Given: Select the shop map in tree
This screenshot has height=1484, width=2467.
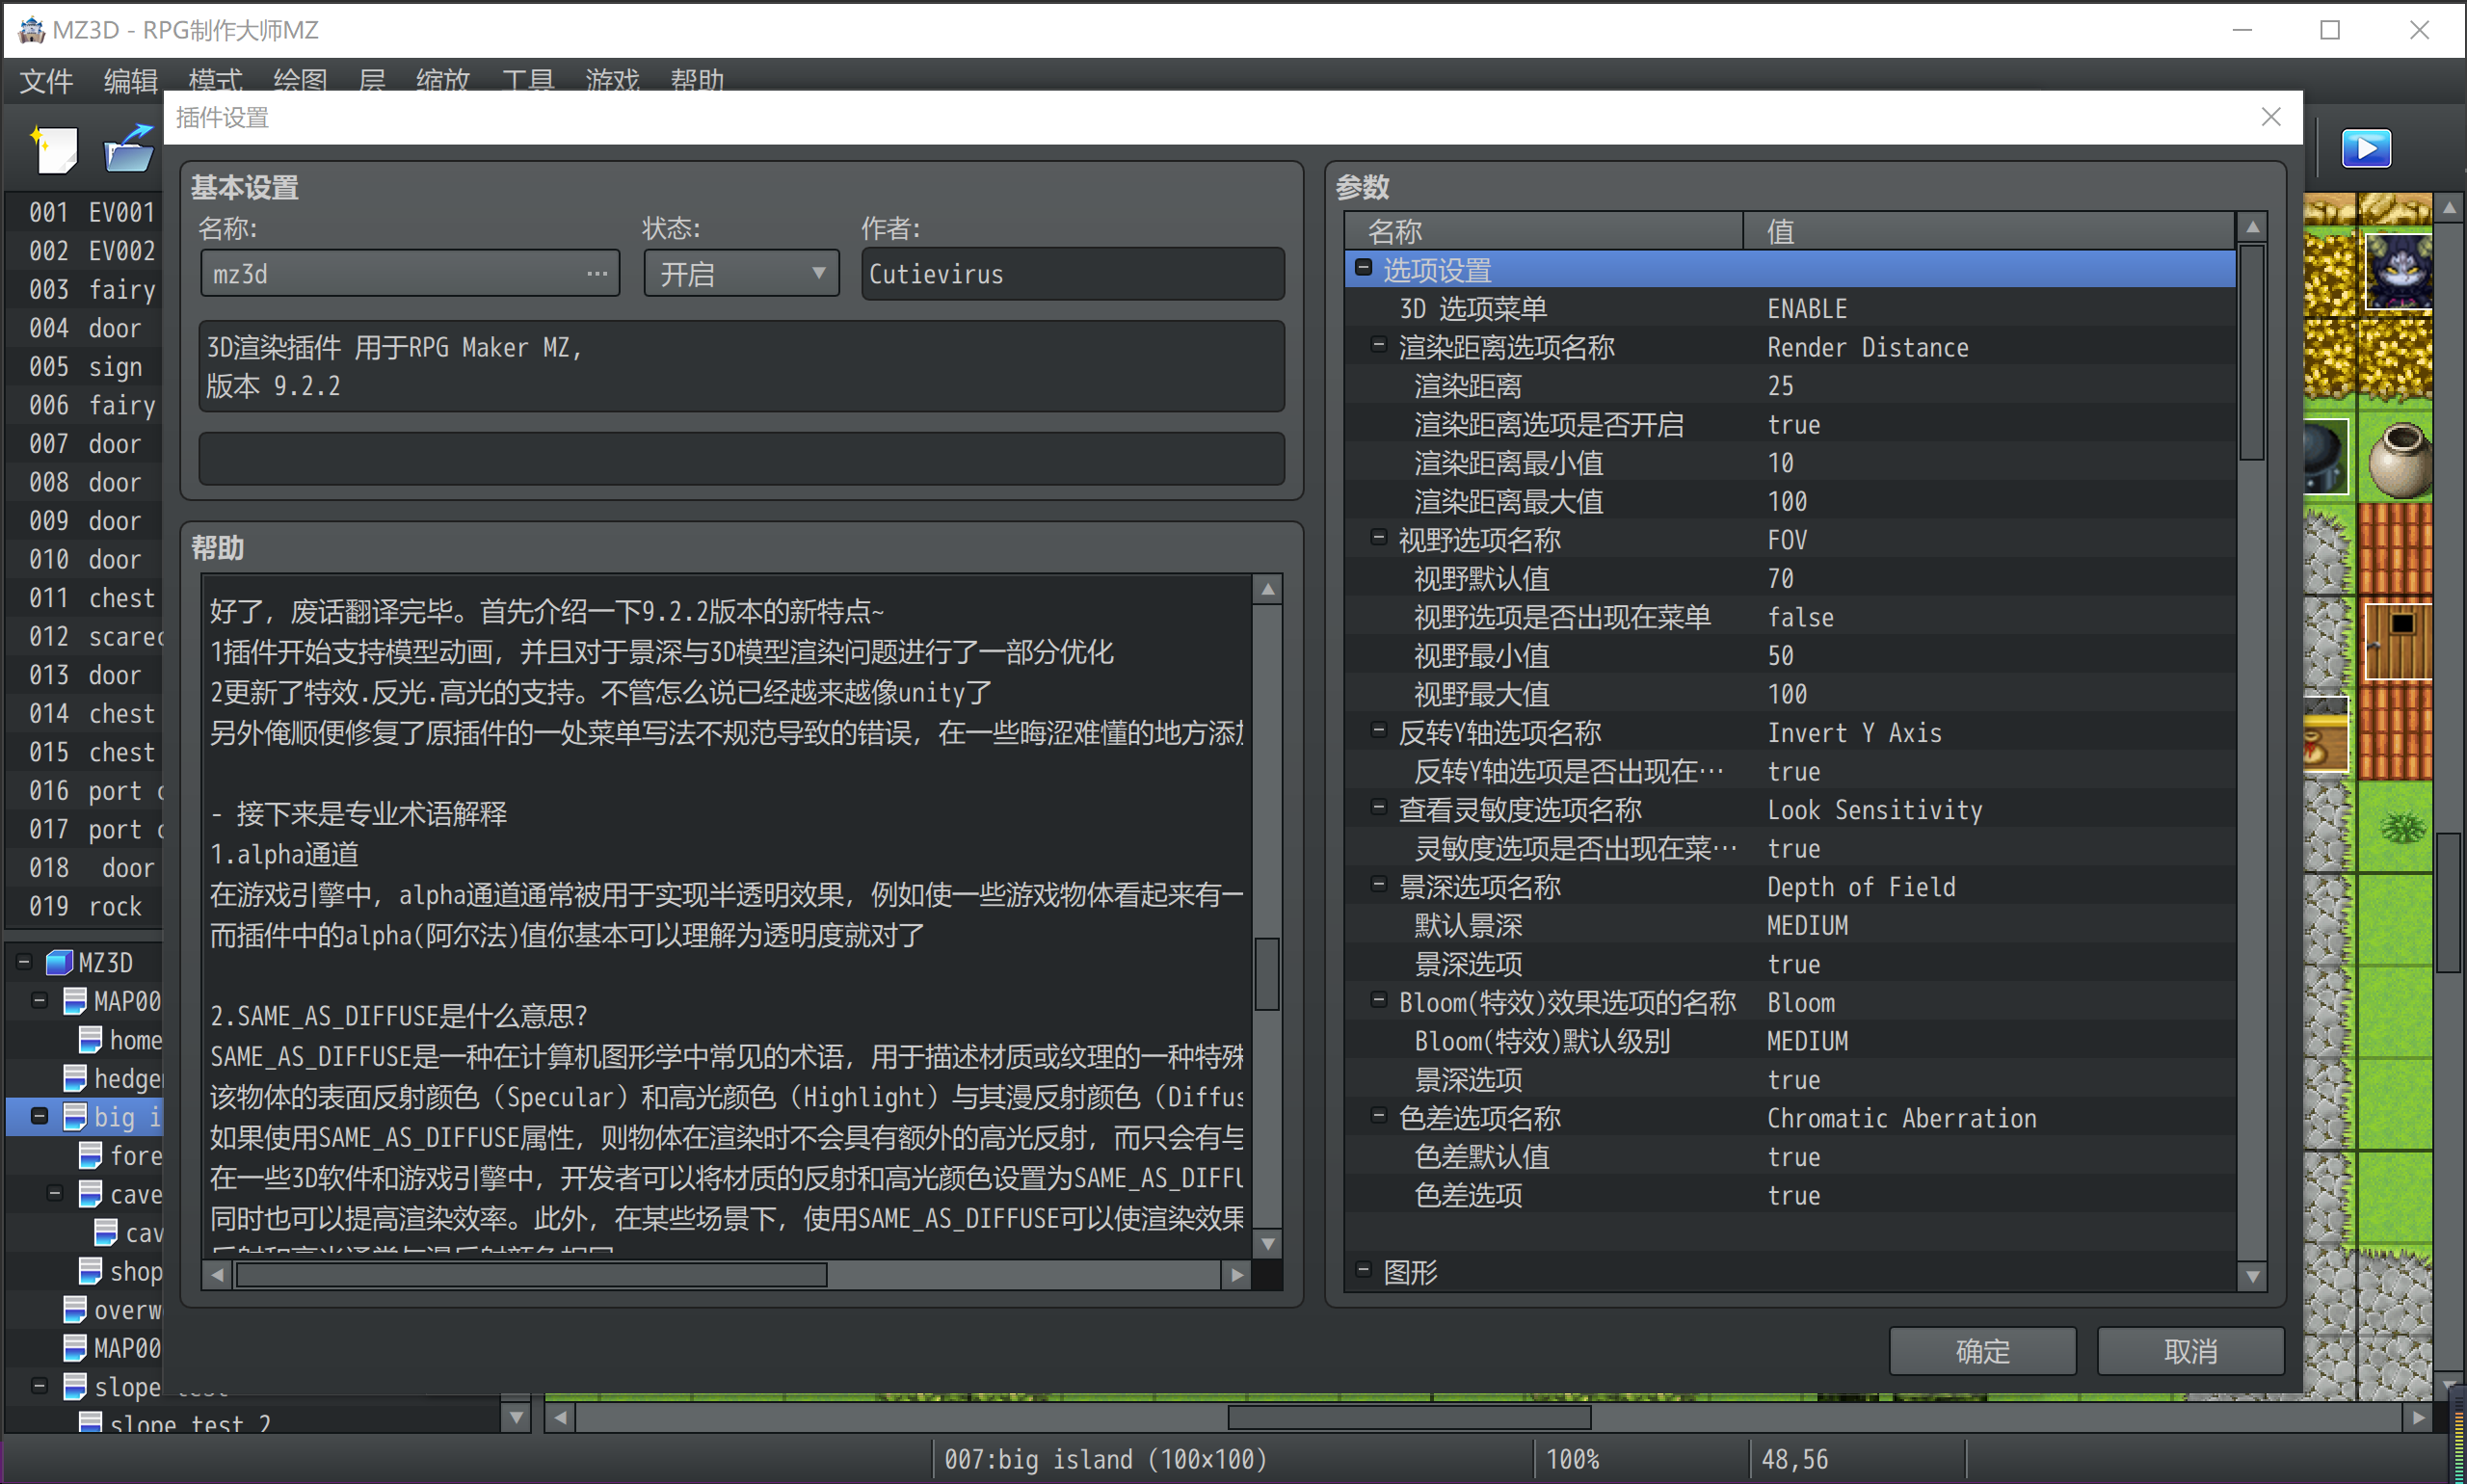Looking at the screenshot, I should (x=122, y=1271).
